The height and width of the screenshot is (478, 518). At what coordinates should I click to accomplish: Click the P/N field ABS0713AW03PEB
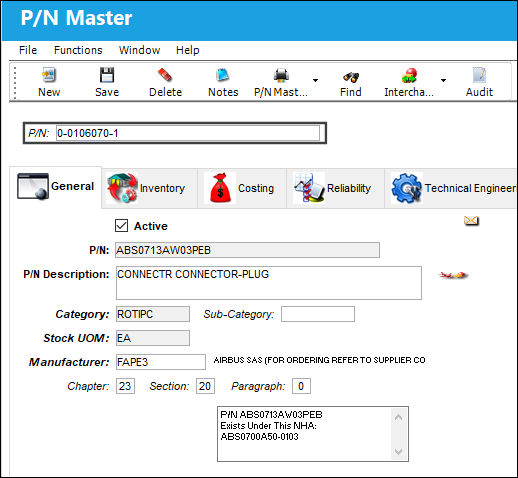coord(247,250)
